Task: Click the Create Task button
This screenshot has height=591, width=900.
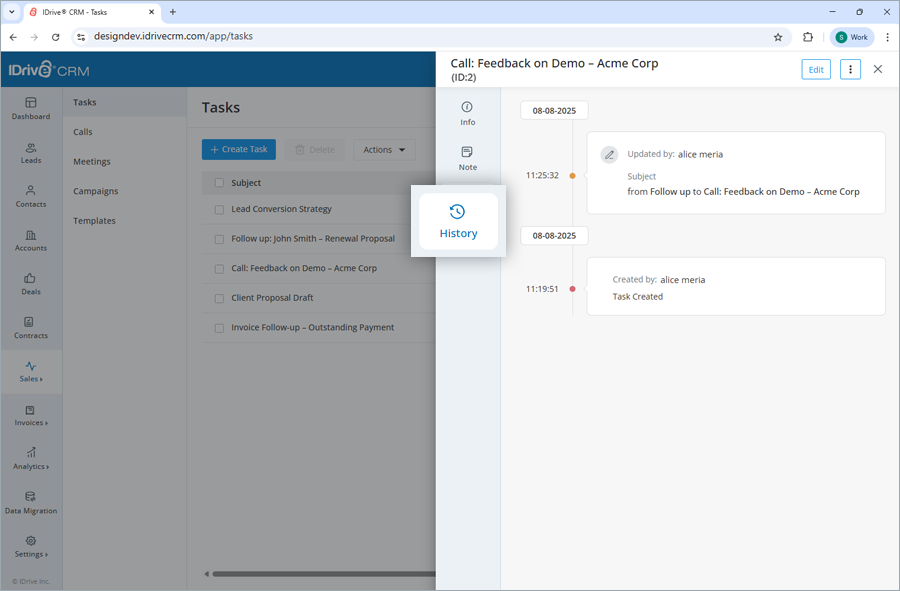Action: tap(238, 149)
